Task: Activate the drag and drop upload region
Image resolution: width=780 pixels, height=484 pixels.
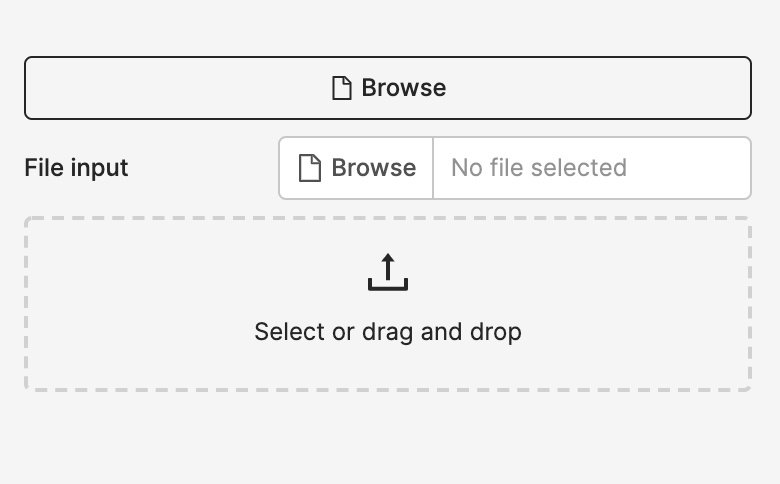Action: tap(388, 303)
